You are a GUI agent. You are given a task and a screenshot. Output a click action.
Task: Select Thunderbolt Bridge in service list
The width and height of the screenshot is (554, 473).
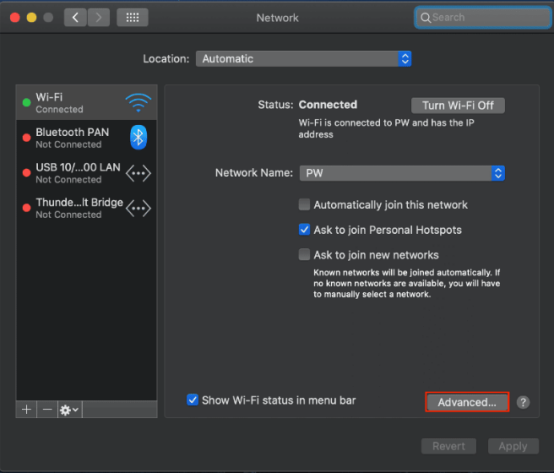(x=87, y=208)
